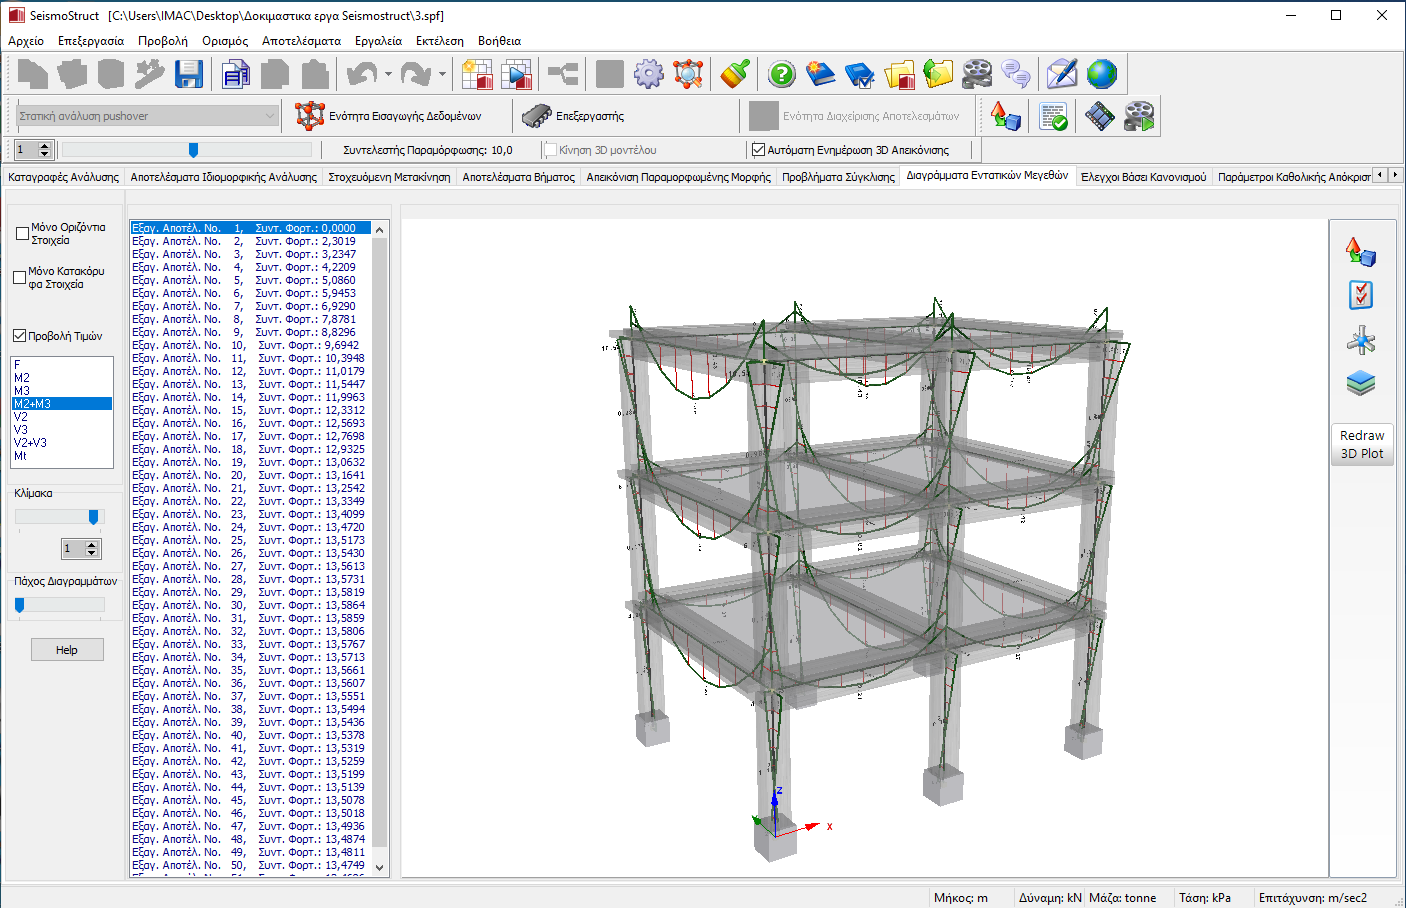
Task: Click the blue floppy disk Save icon
Action: point(189,74)
